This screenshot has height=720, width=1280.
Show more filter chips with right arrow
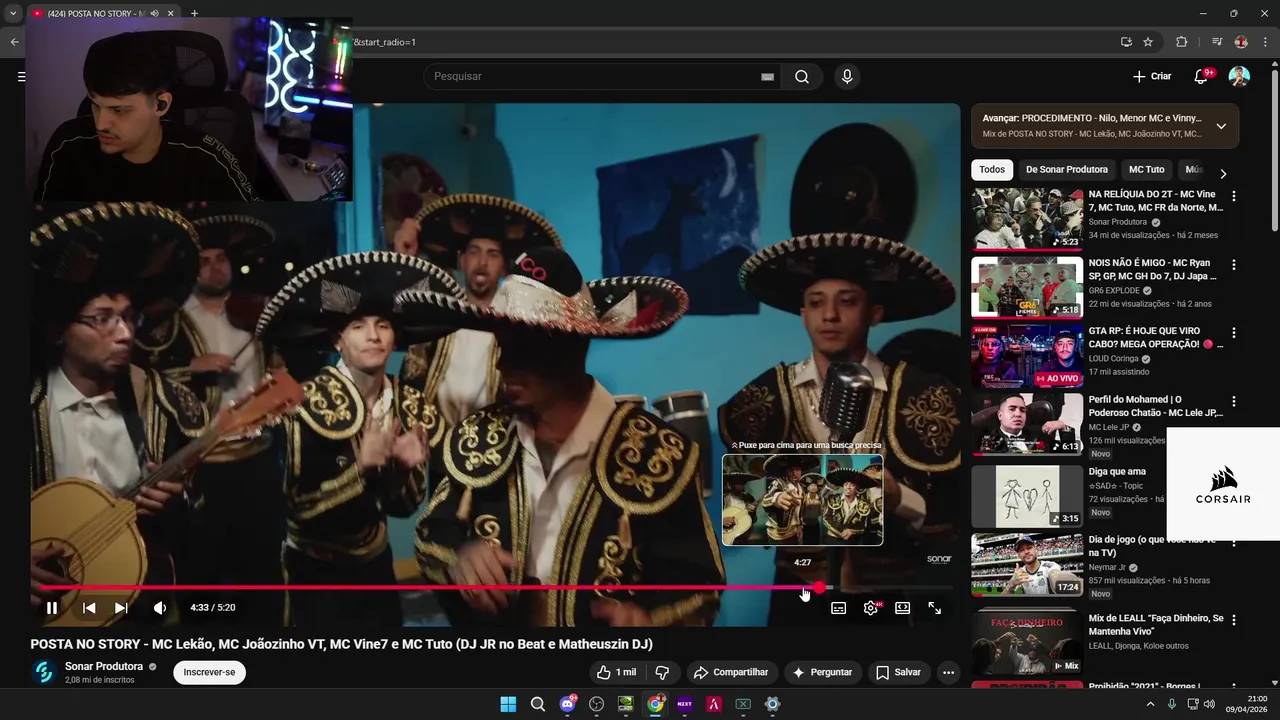pos(1222,173)
